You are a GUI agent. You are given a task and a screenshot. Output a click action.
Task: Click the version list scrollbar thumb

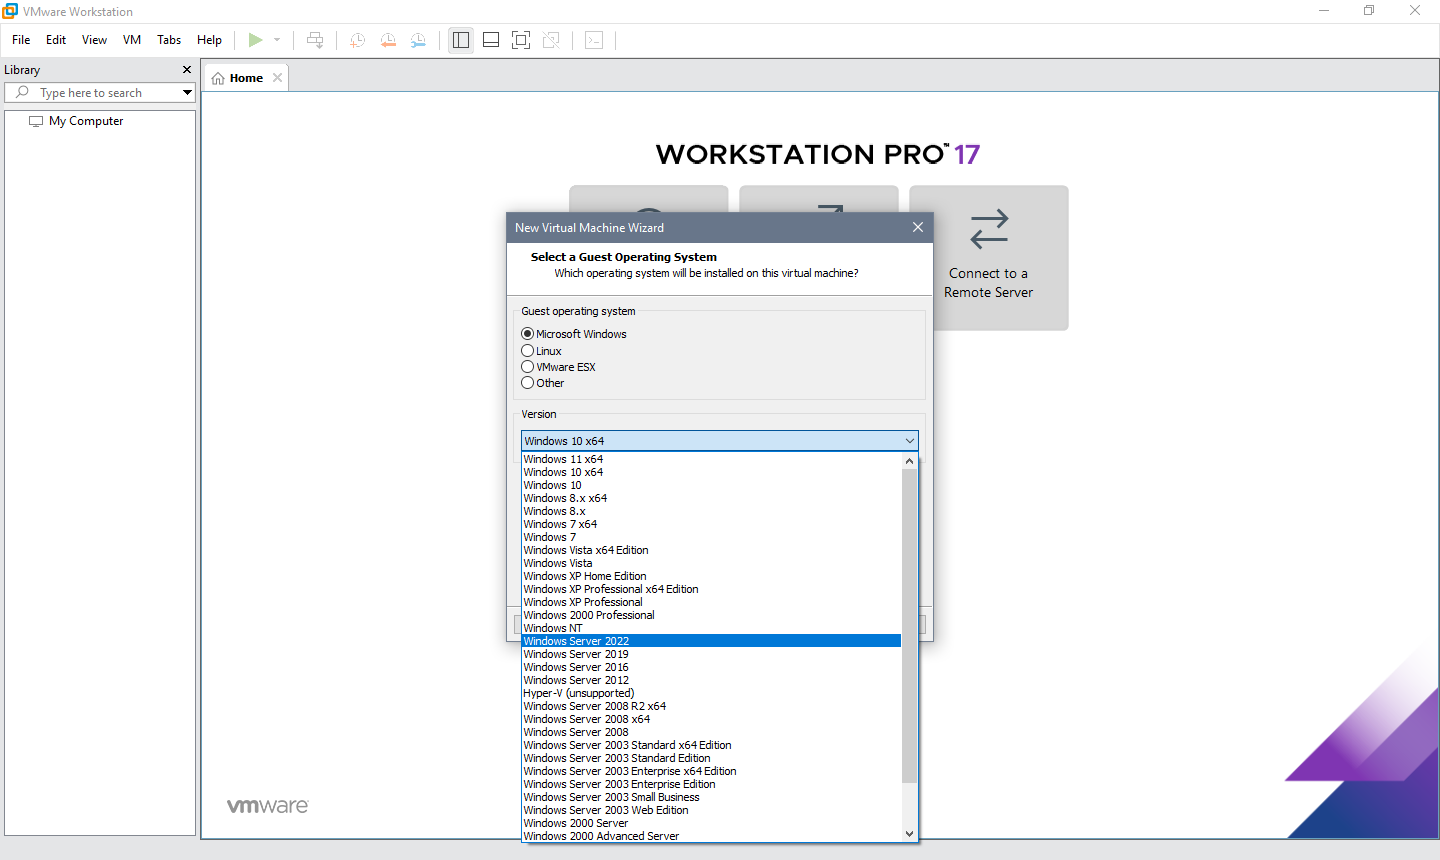click(x=910, y=625)
